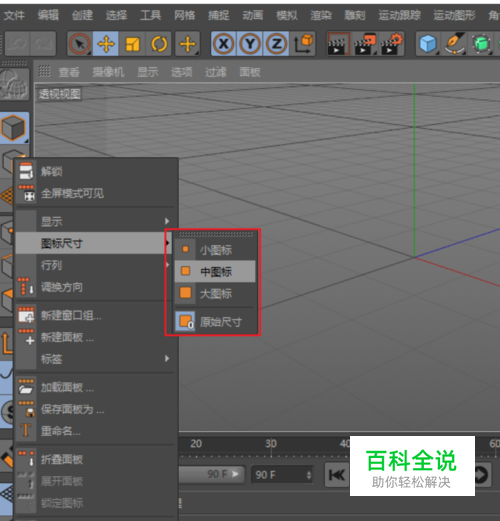Image resolution: width=500 pixels, height=521 pixels.
Task: Open the 网格 menu
Action: 185,15
